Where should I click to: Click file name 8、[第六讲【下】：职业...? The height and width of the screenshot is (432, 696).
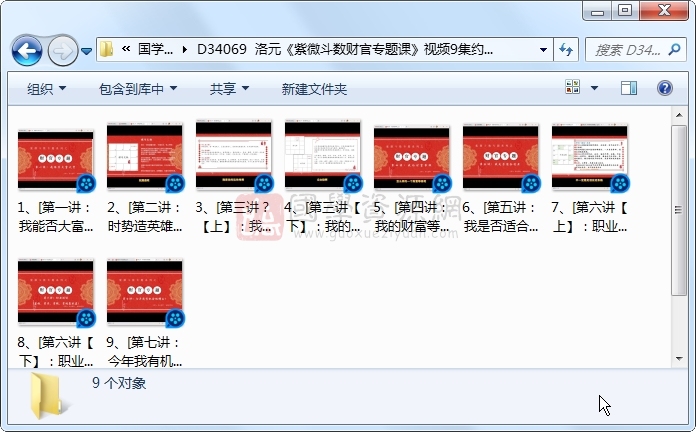click(x=55, y=352)
